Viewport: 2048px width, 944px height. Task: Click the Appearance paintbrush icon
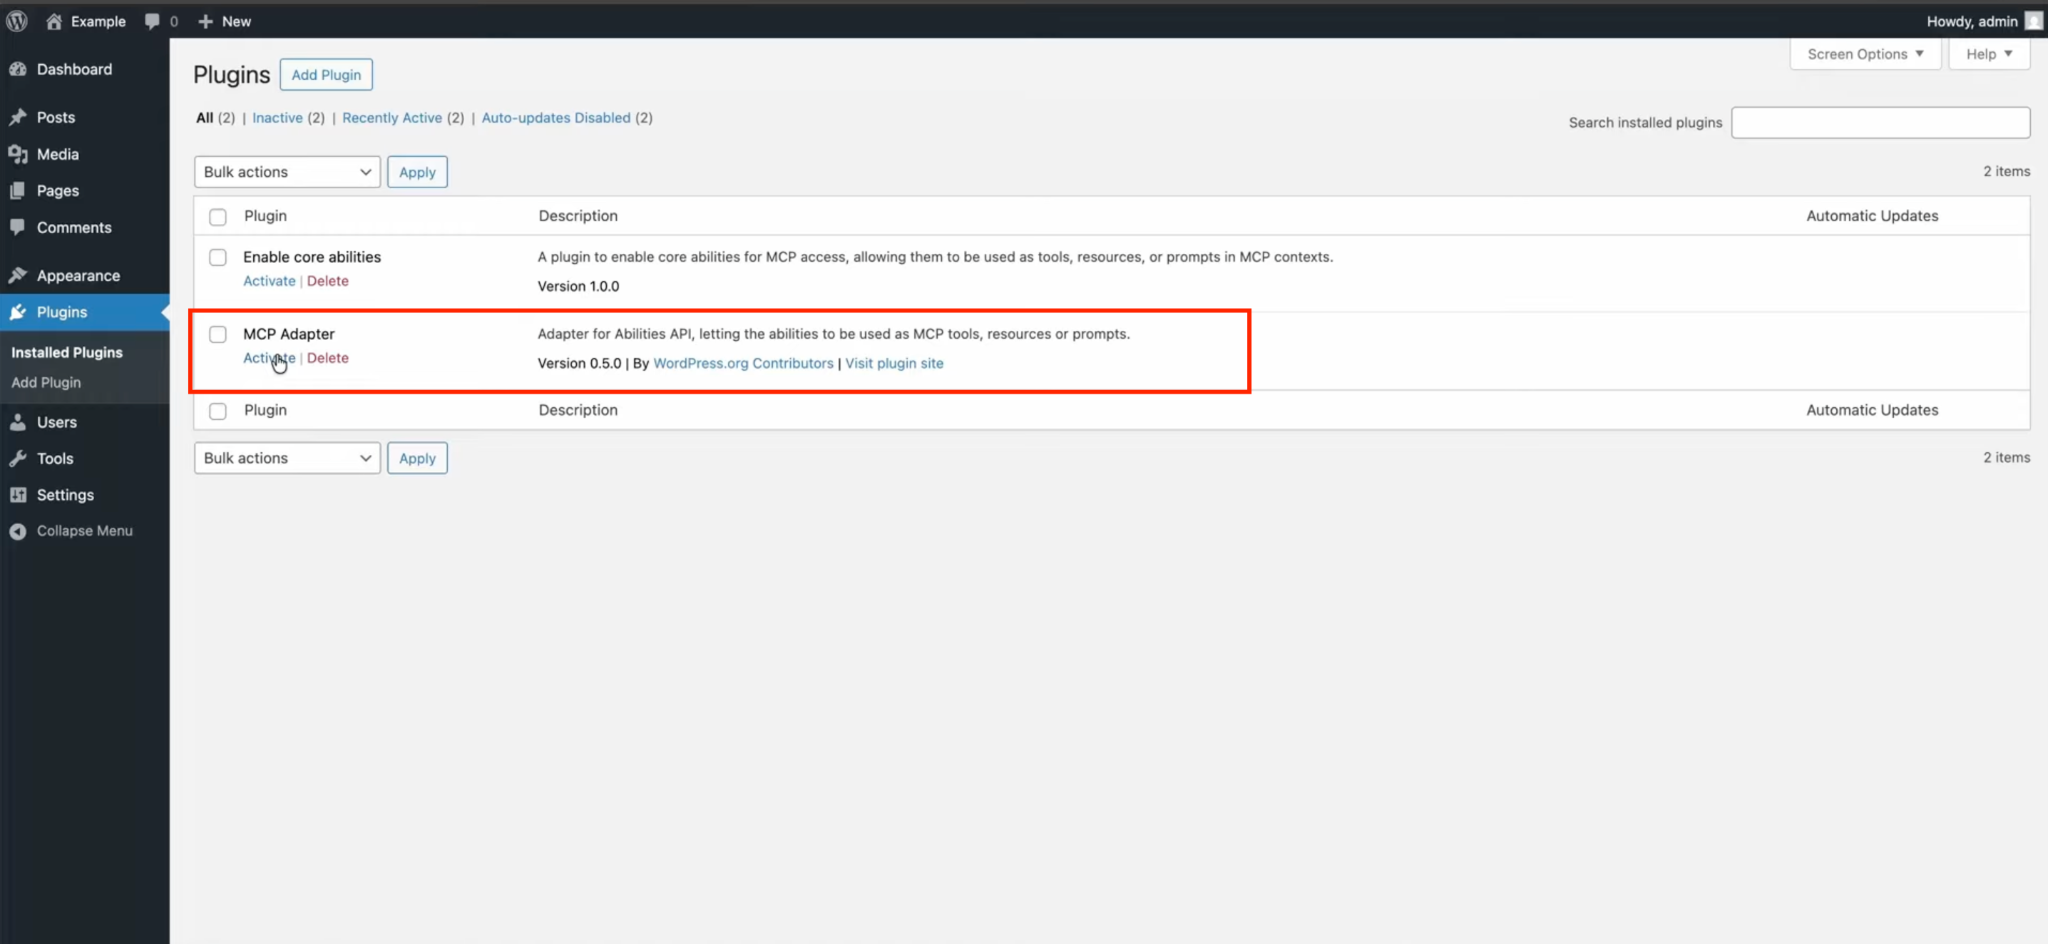(x=18, y=275)
